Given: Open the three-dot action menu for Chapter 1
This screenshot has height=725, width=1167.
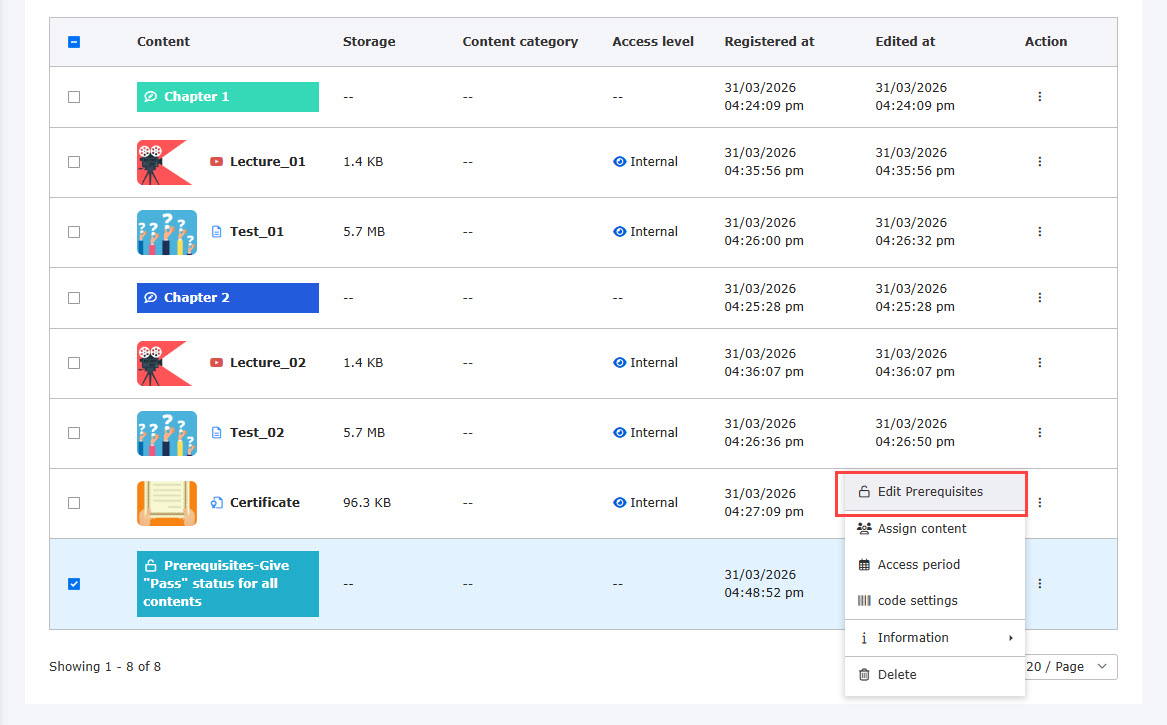Looking at the screenshot, I should [x=1039, y=97].
